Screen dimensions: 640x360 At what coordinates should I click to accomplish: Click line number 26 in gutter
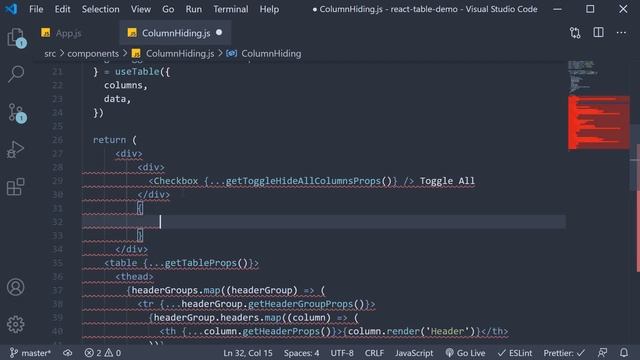tap(57, 140)
